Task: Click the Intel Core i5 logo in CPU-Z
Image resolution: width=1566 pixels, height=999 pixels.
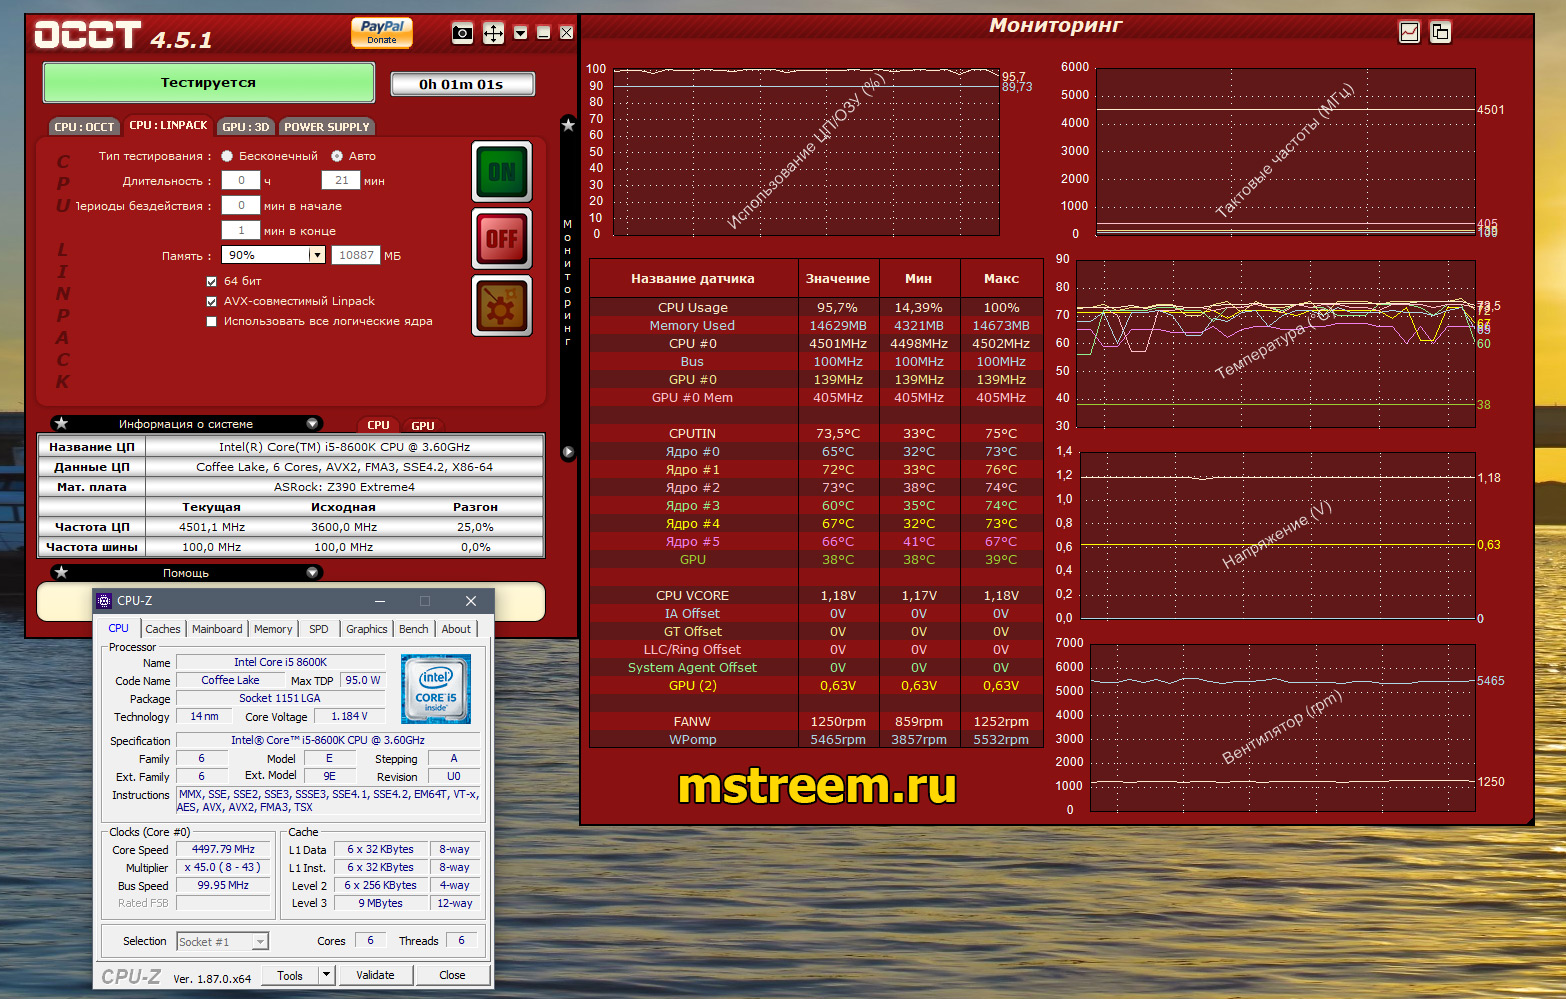Action: click(436, 689)
